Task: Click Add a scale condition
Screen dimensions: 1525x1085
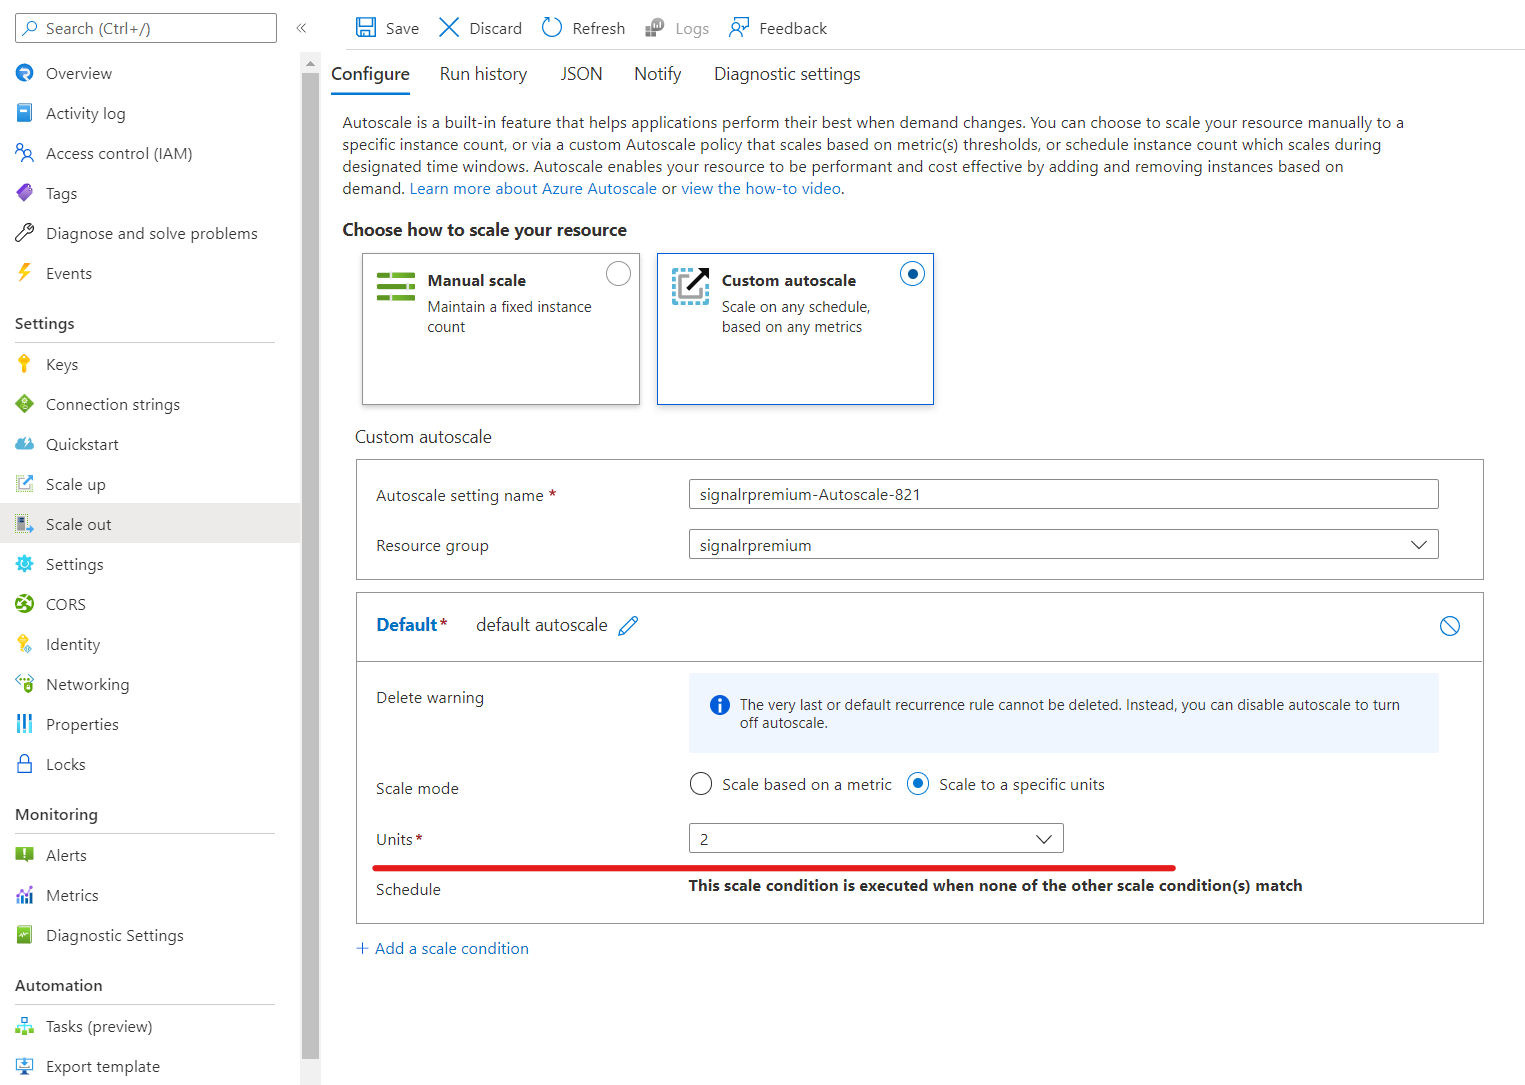Action: coord(443,948)
